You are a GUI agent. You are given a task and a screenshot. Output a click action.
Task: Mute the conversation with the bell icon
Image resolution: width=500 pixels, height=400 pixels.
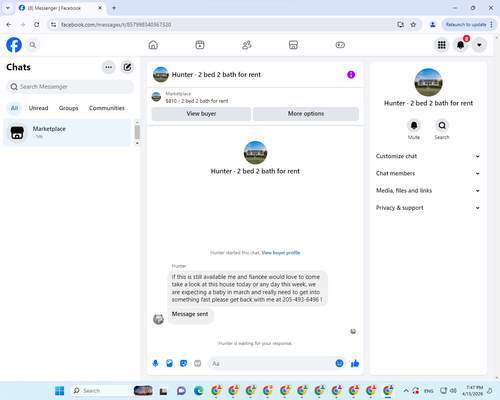click(414, 125)
